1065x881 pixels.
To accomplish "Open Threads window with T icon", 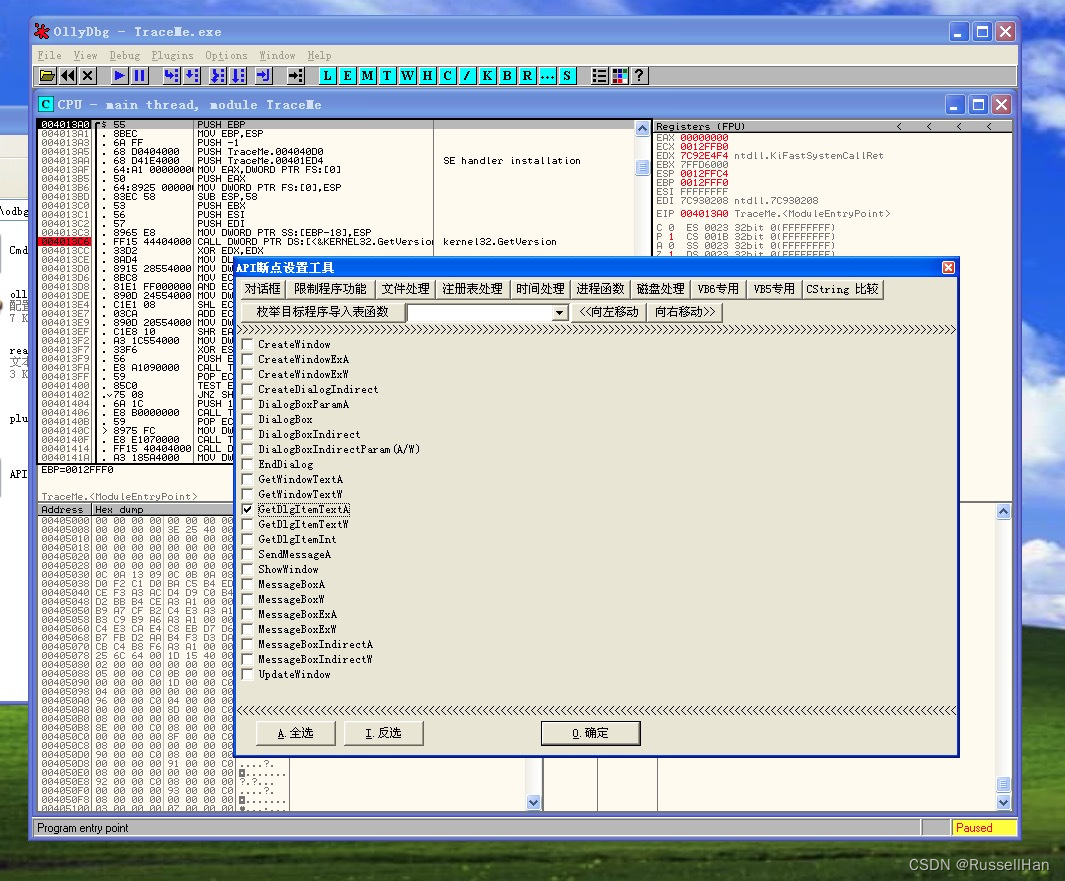I will (x=387, y=76).
